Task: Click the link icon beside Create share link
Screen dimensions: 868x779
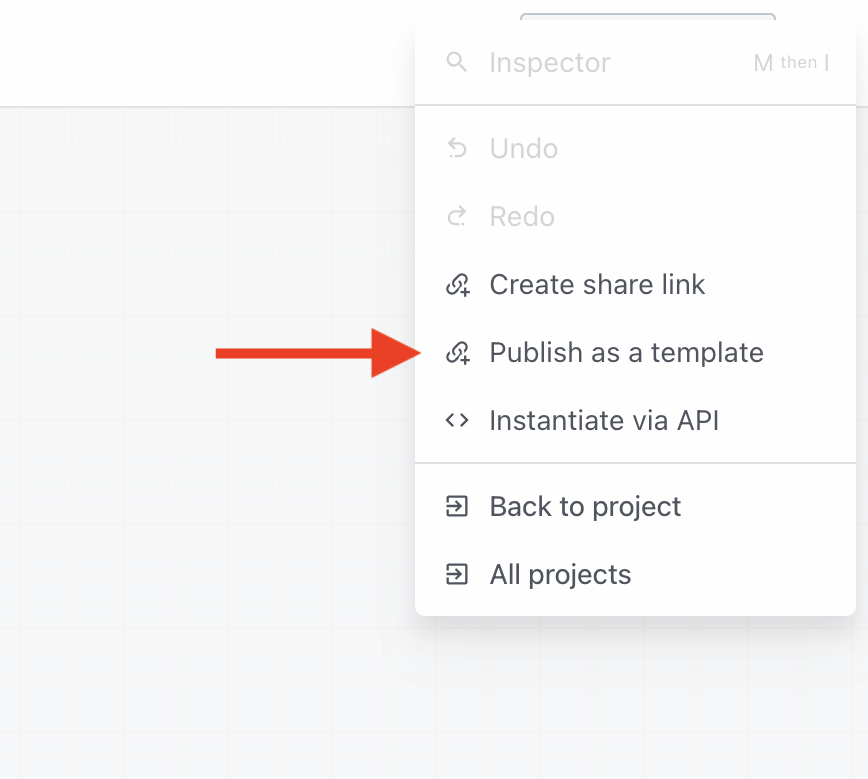Action: pos(457,284)
